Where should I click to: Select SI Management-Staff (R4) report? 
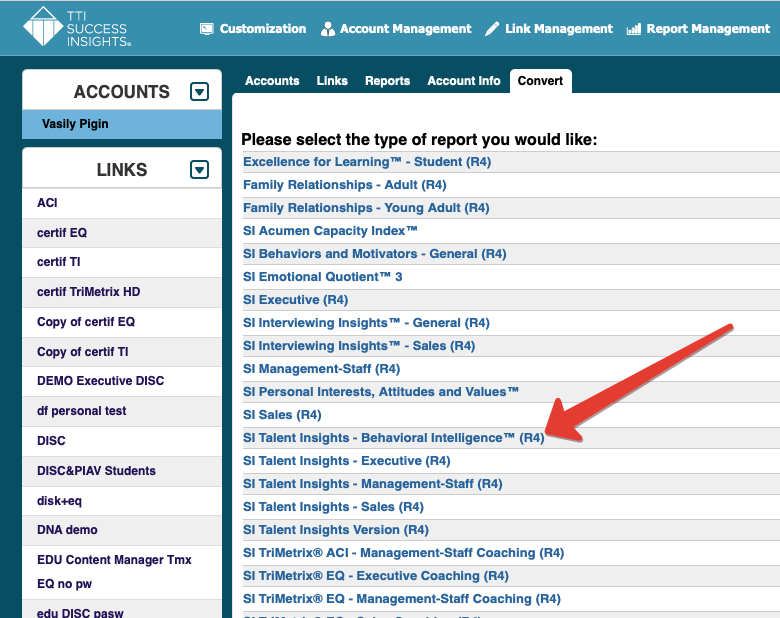[x=321, y=369]
